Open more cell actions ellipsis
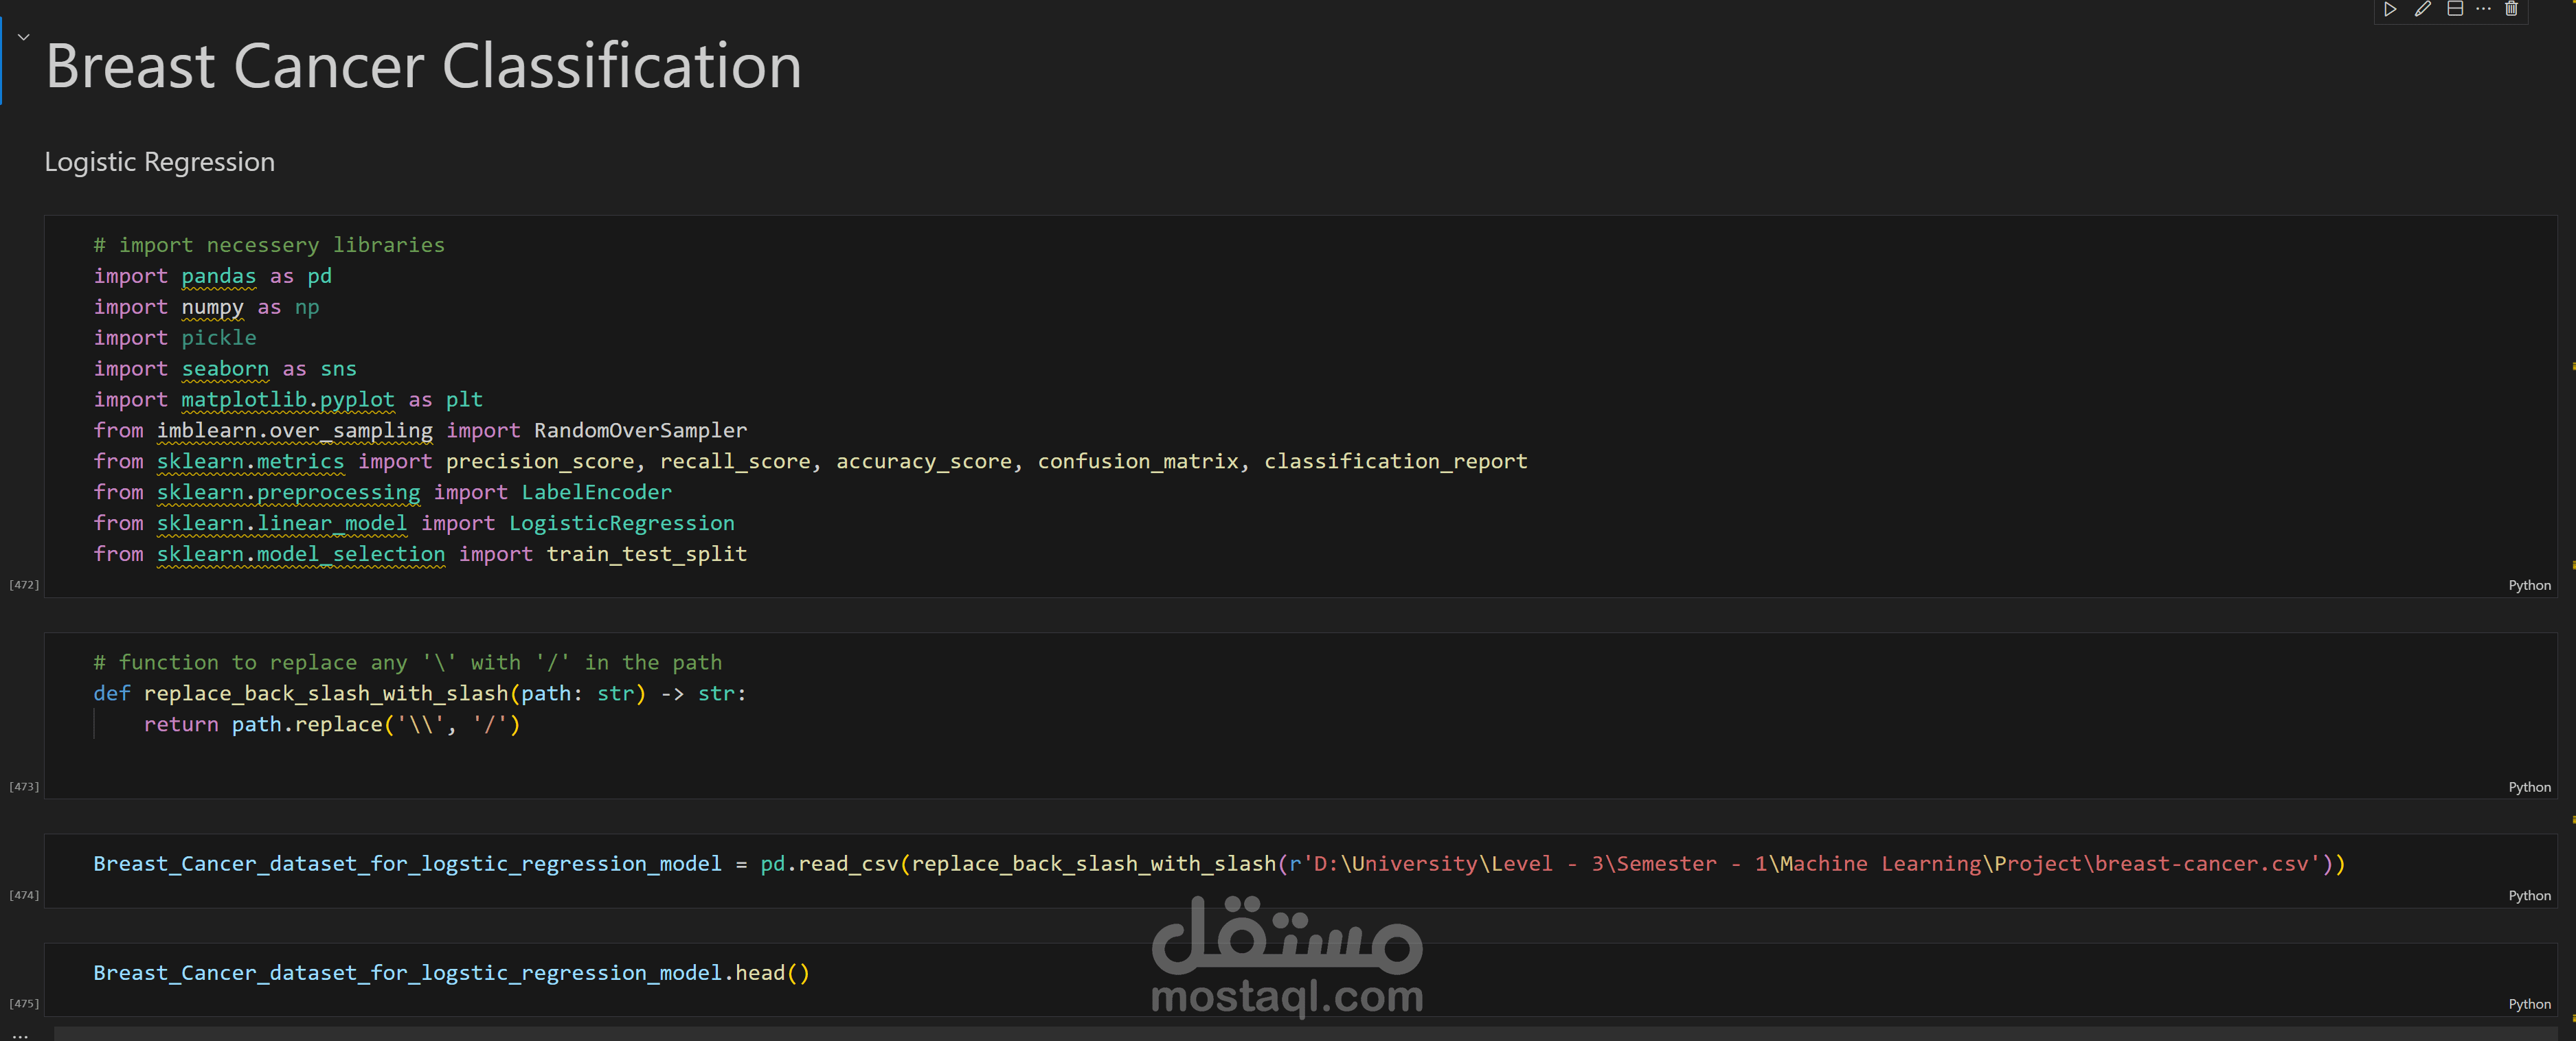The width and height of the screenshot is (2576, 1041). pyautogui.click(x=2483, y=9)
